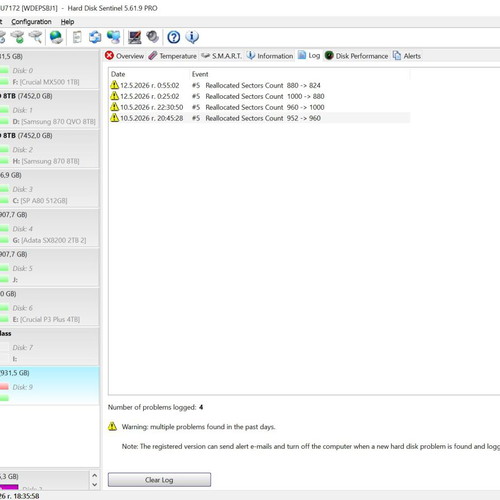Screen dimensions: 500x500
Task: Select 'Disk: 0' in the disk list
Action: pos(23,70)
